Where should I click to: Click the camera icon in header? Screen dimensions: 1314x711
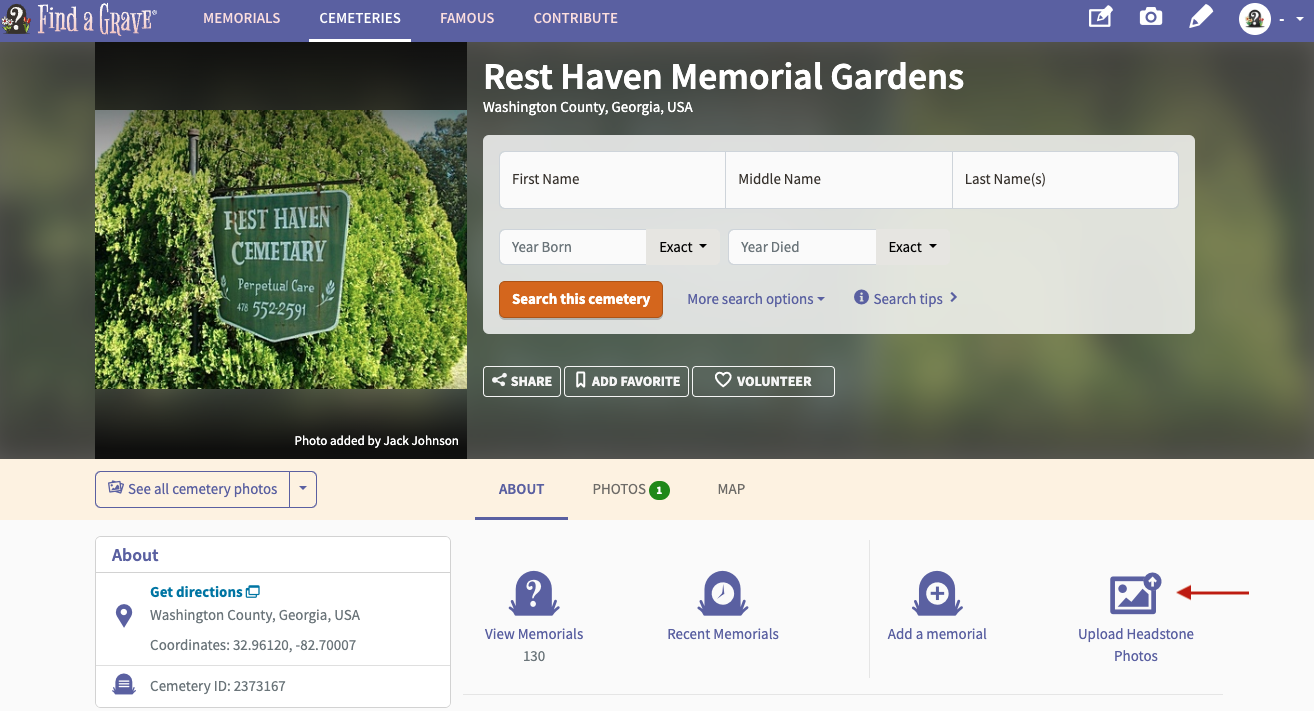click(x=1151, y=18)
